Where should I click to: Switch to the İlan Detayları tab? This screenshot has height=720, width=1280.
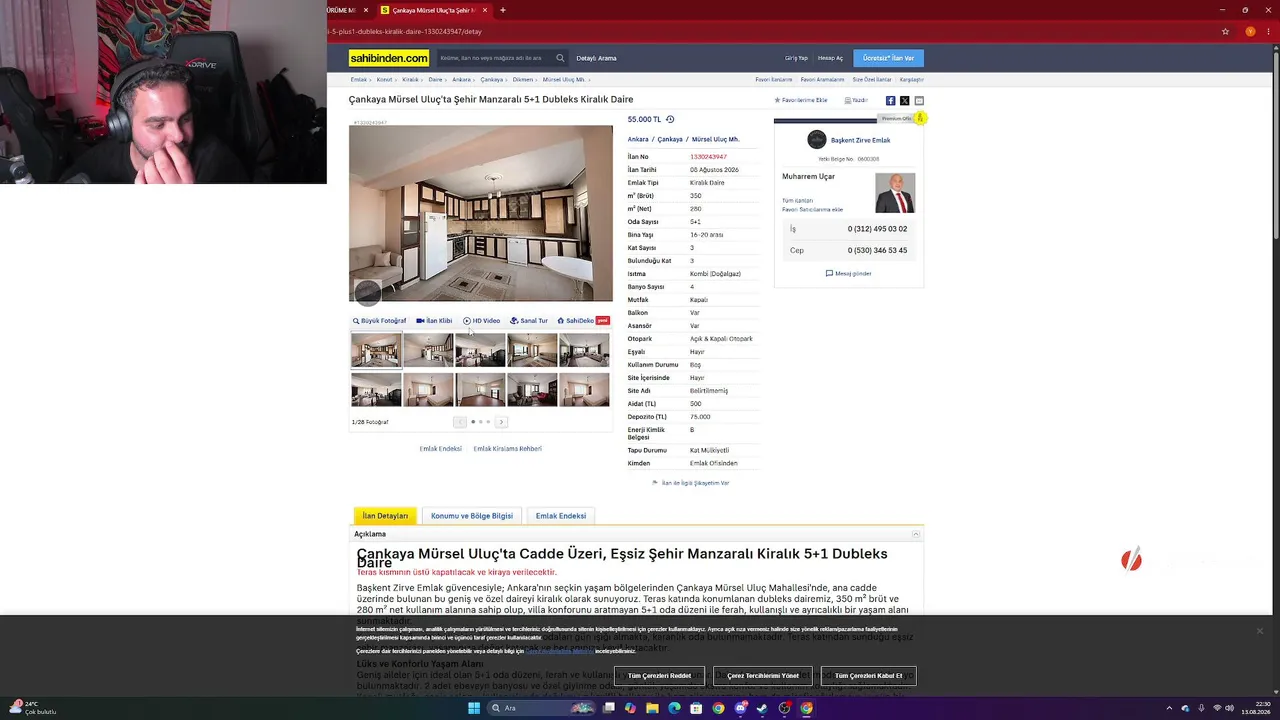pyautogui.click(x=385, y=516)
